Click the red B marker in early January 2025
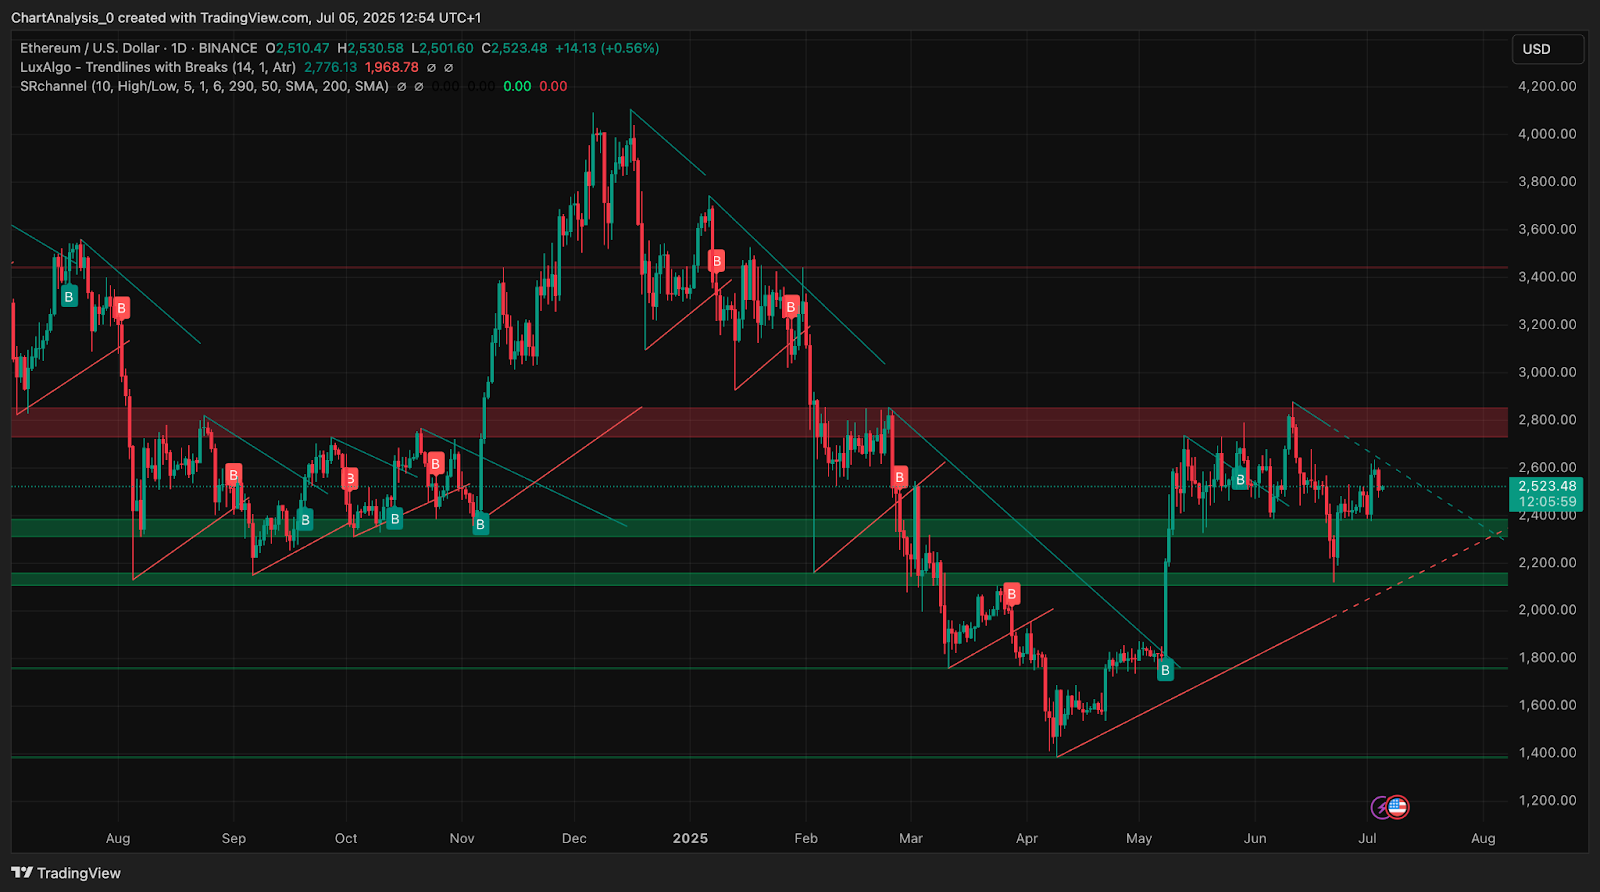Screen dimensions: 1600x892 716,262
